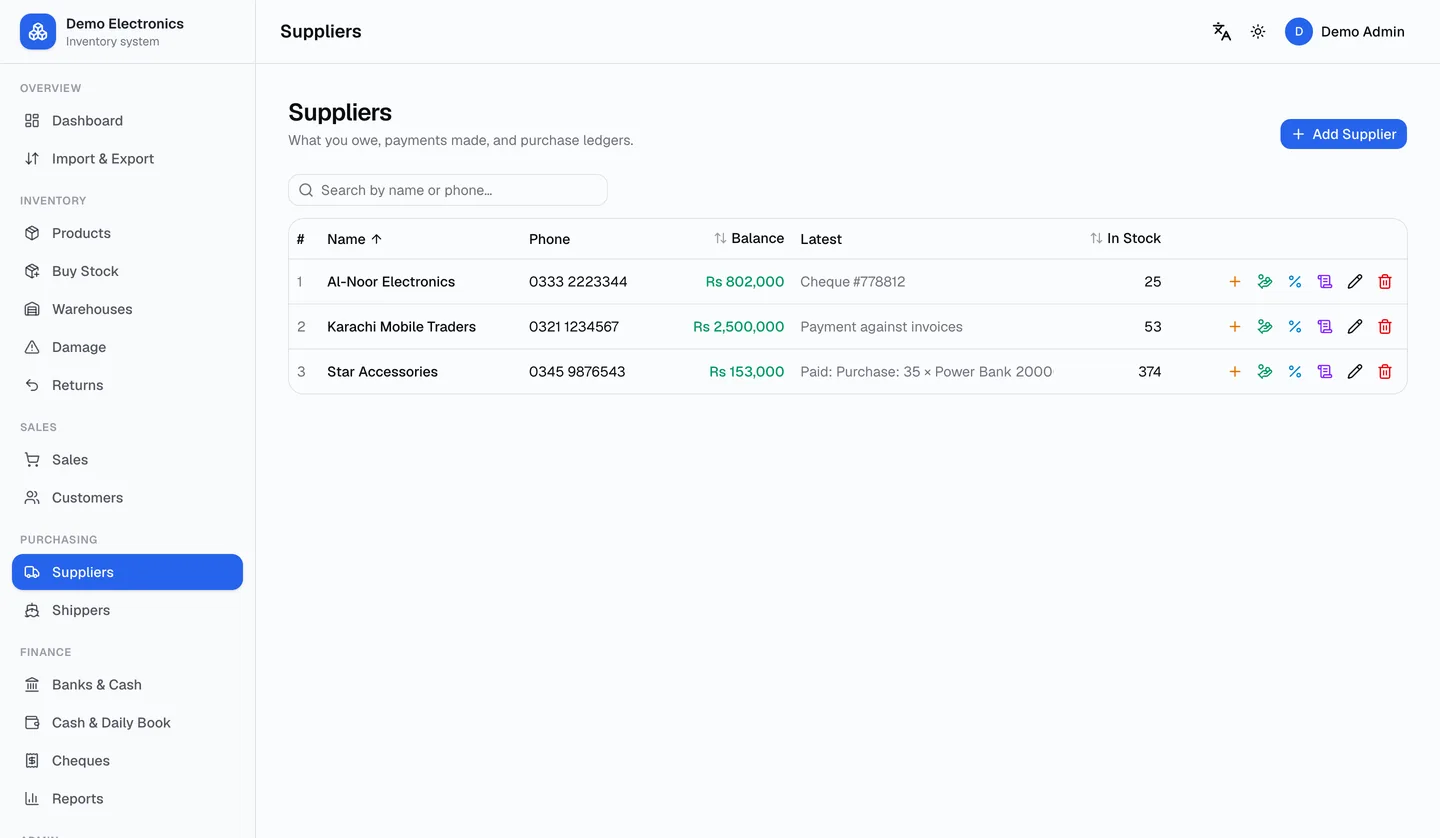Go to Import & Export
The image size is (1440, 838).
pyautogui.click(x=127, y=159)
